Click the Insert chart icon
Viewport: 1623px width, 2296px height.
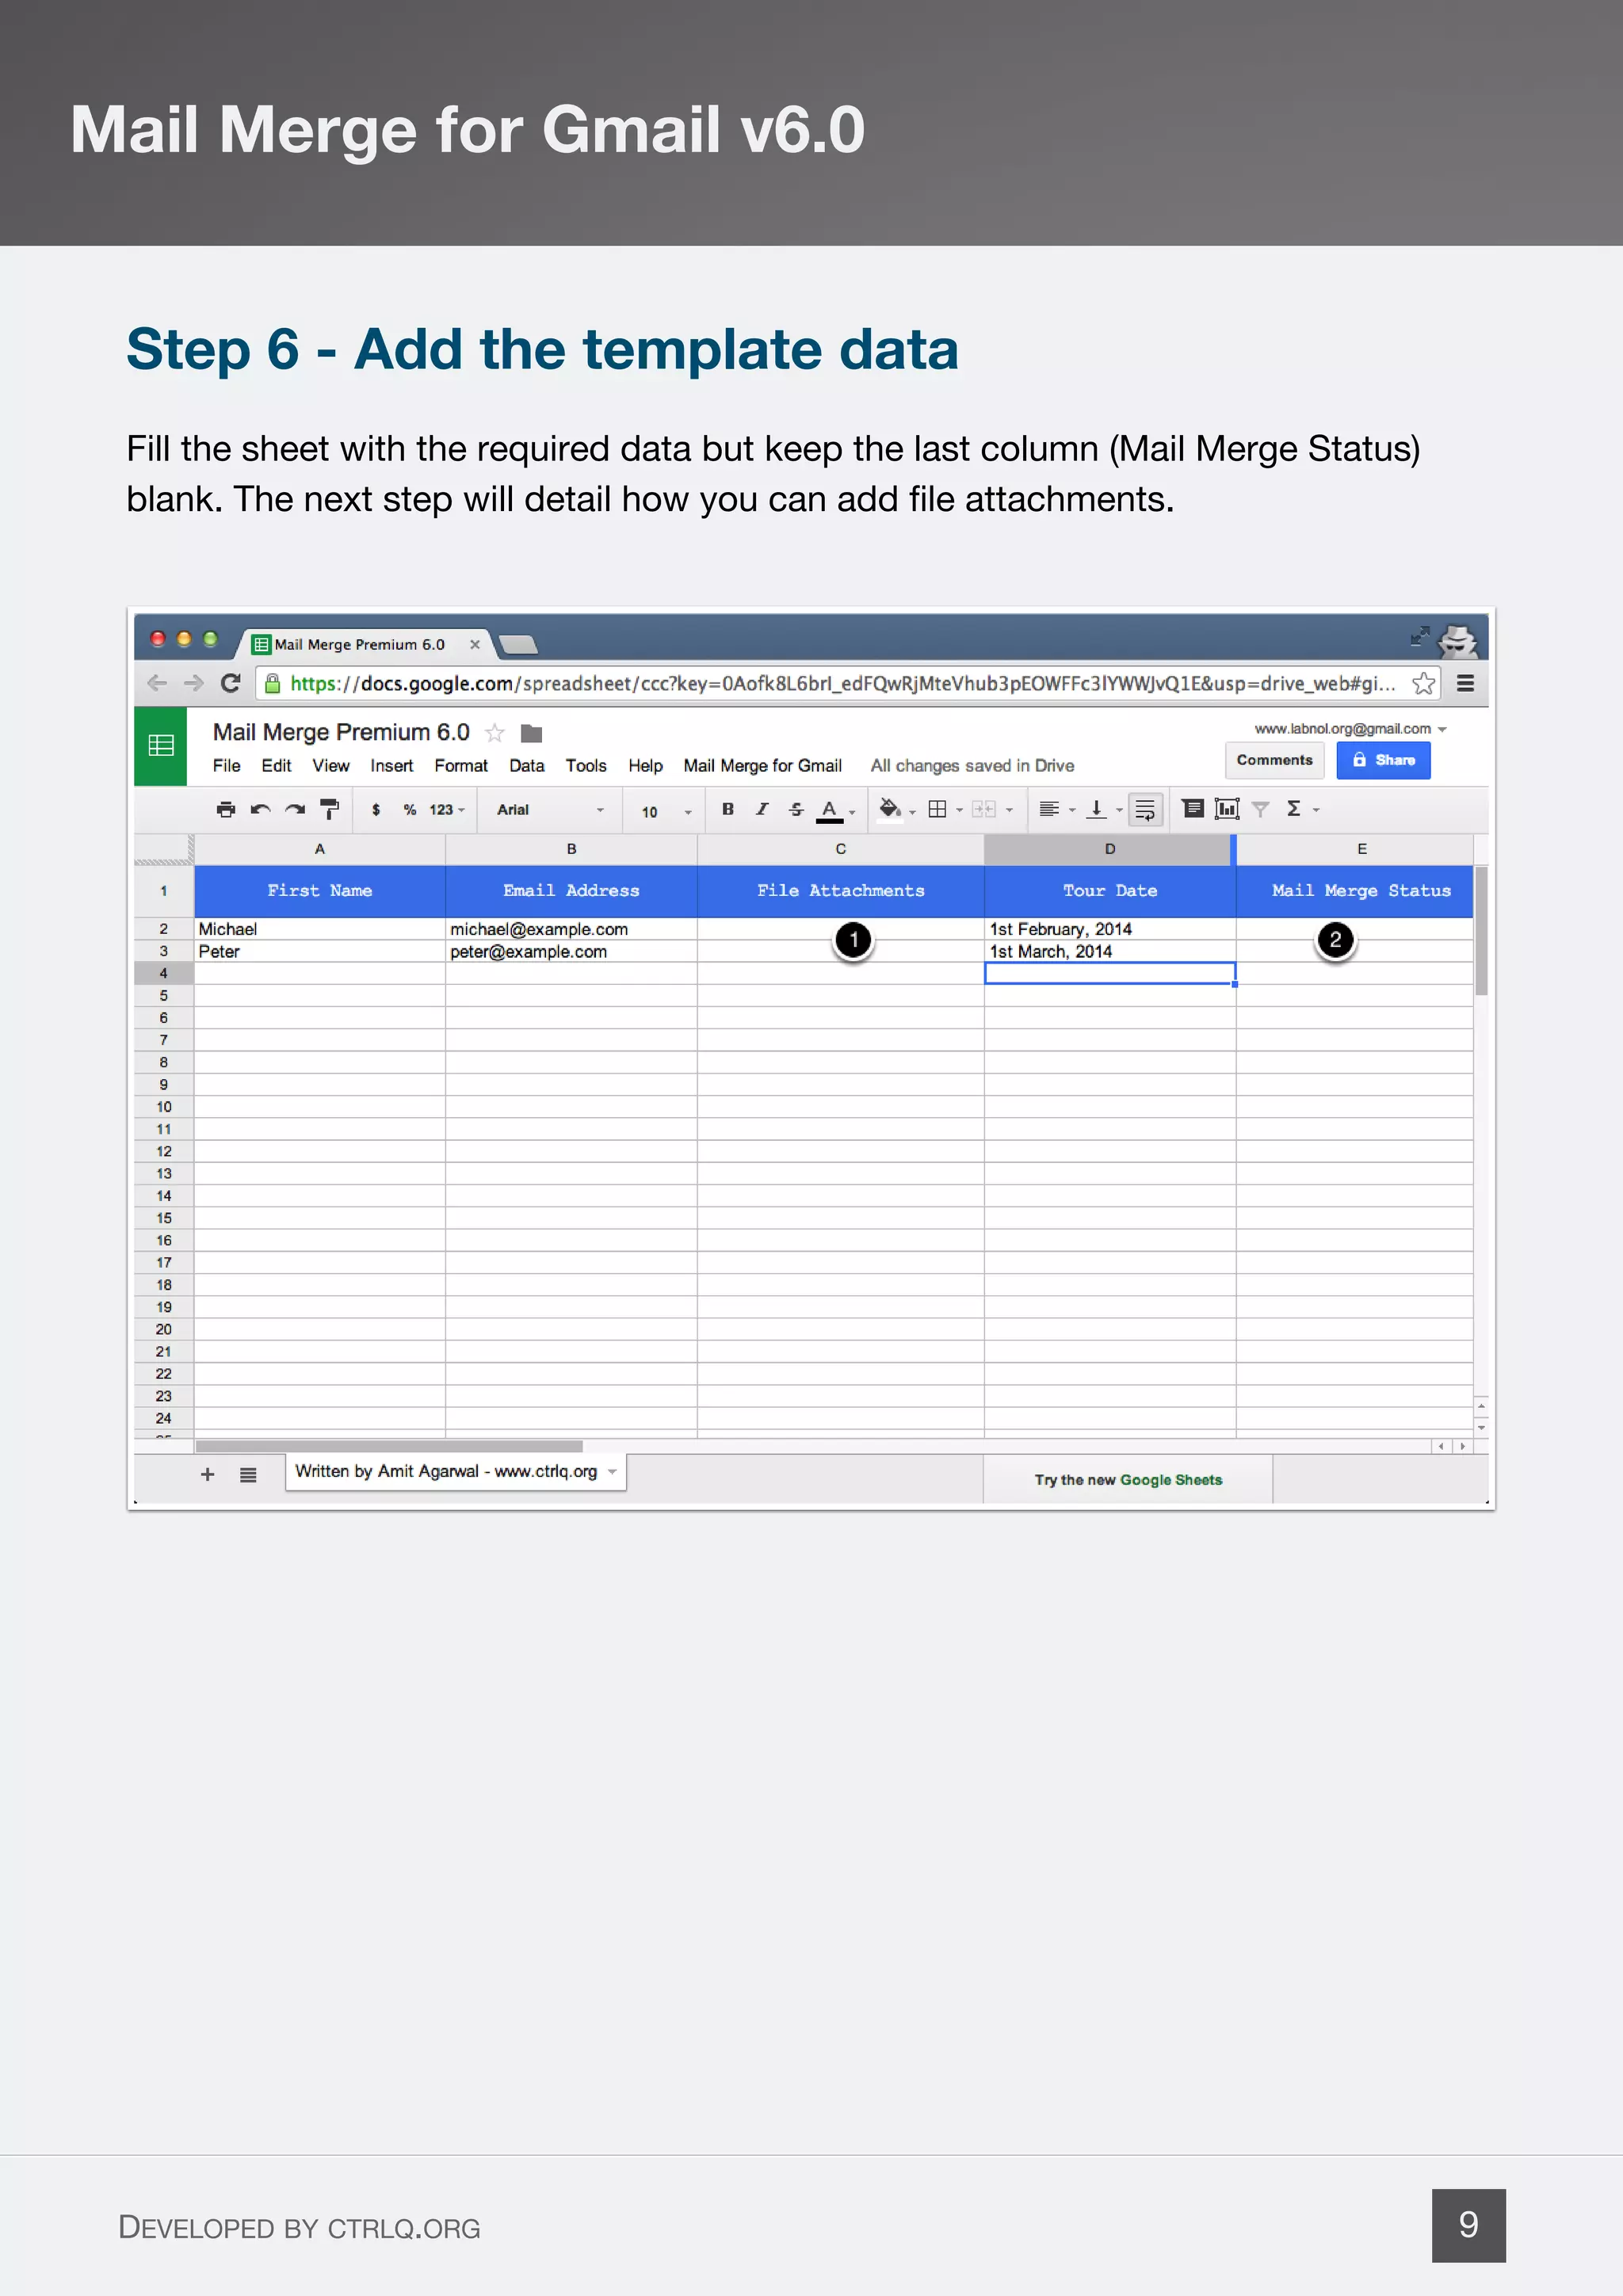[x=1227, y=808]
